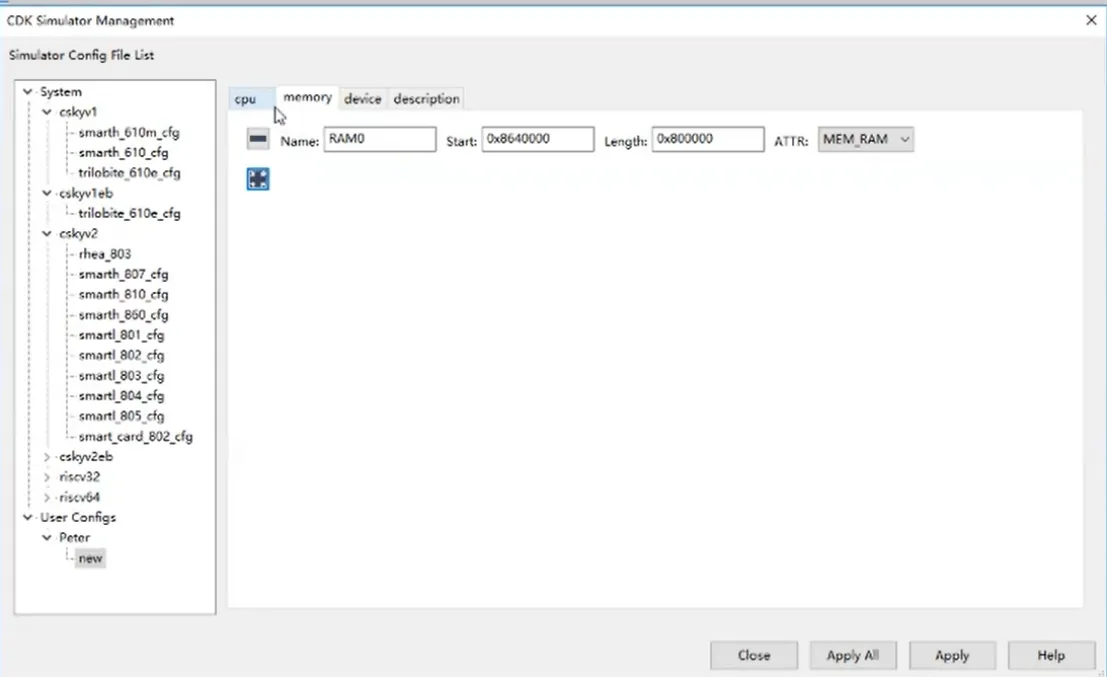1108x677 pixels.
Task: Select trilobite_610e_cfg under cskyv1
Action: 129,173
